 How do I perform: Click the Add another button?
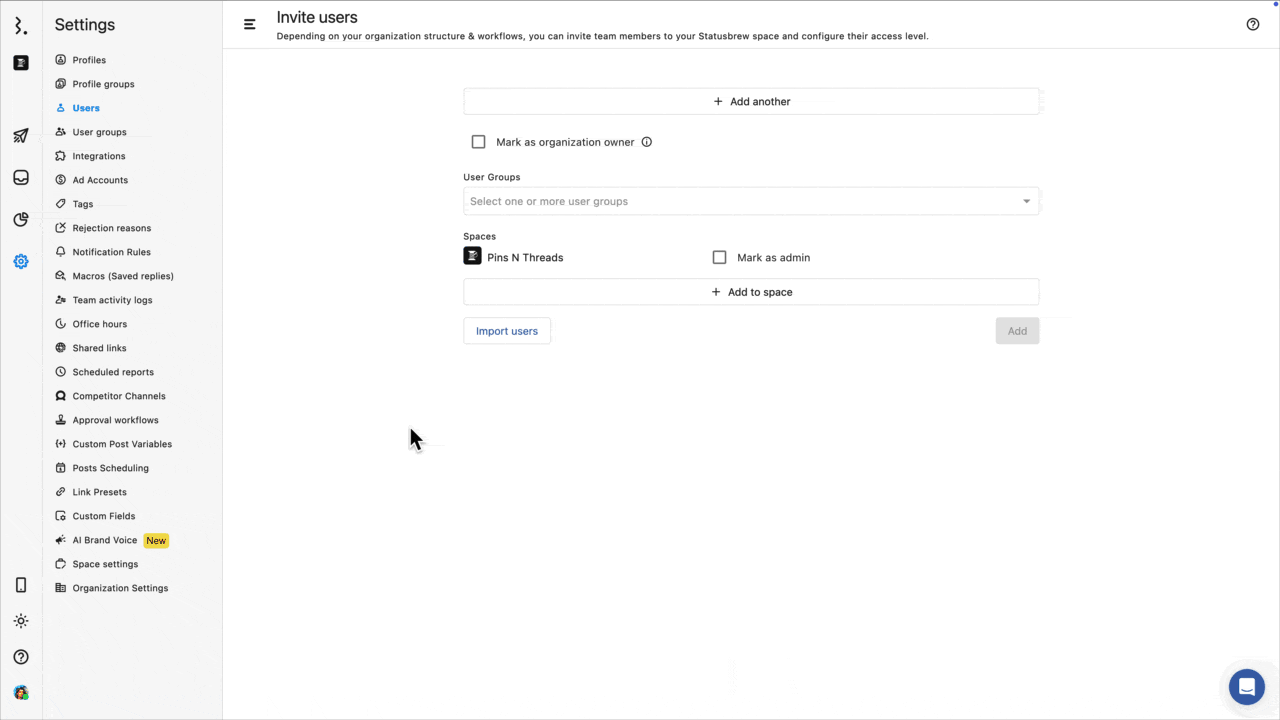751,101
